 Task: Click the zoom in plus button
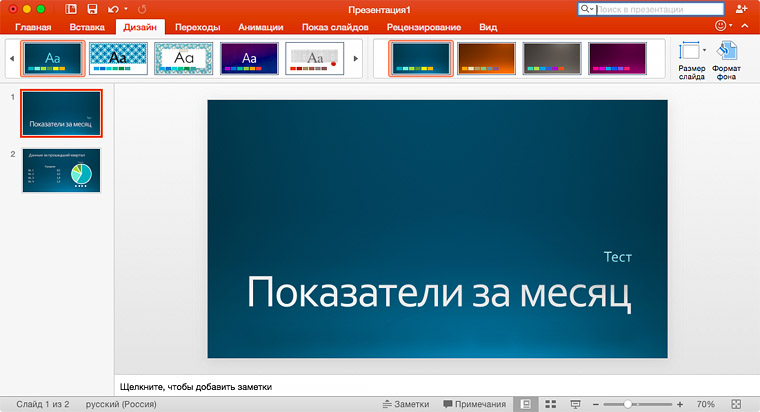680,403
